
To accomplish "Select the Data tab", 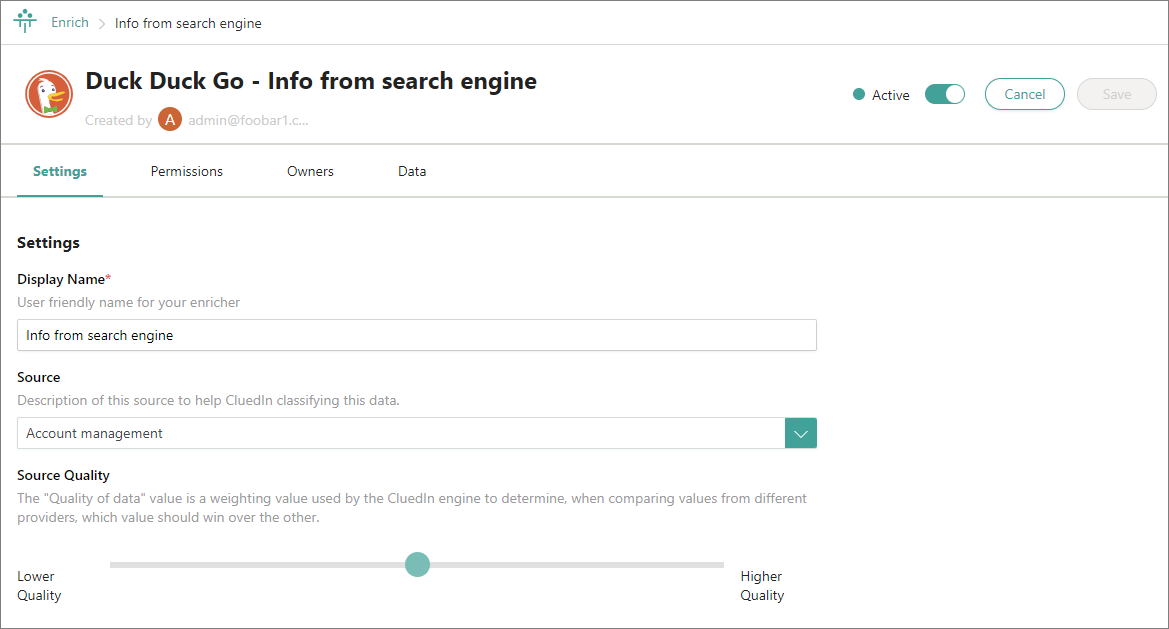I will (412, 171).
